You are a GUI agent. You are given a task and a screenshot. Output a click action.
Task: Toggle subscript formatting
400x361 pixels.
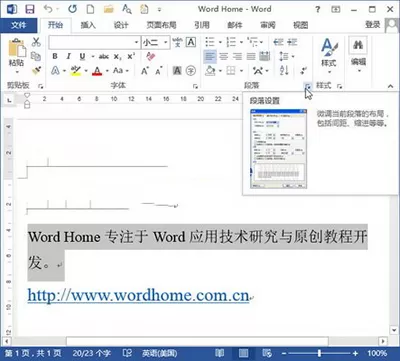(x=117, y=57)
